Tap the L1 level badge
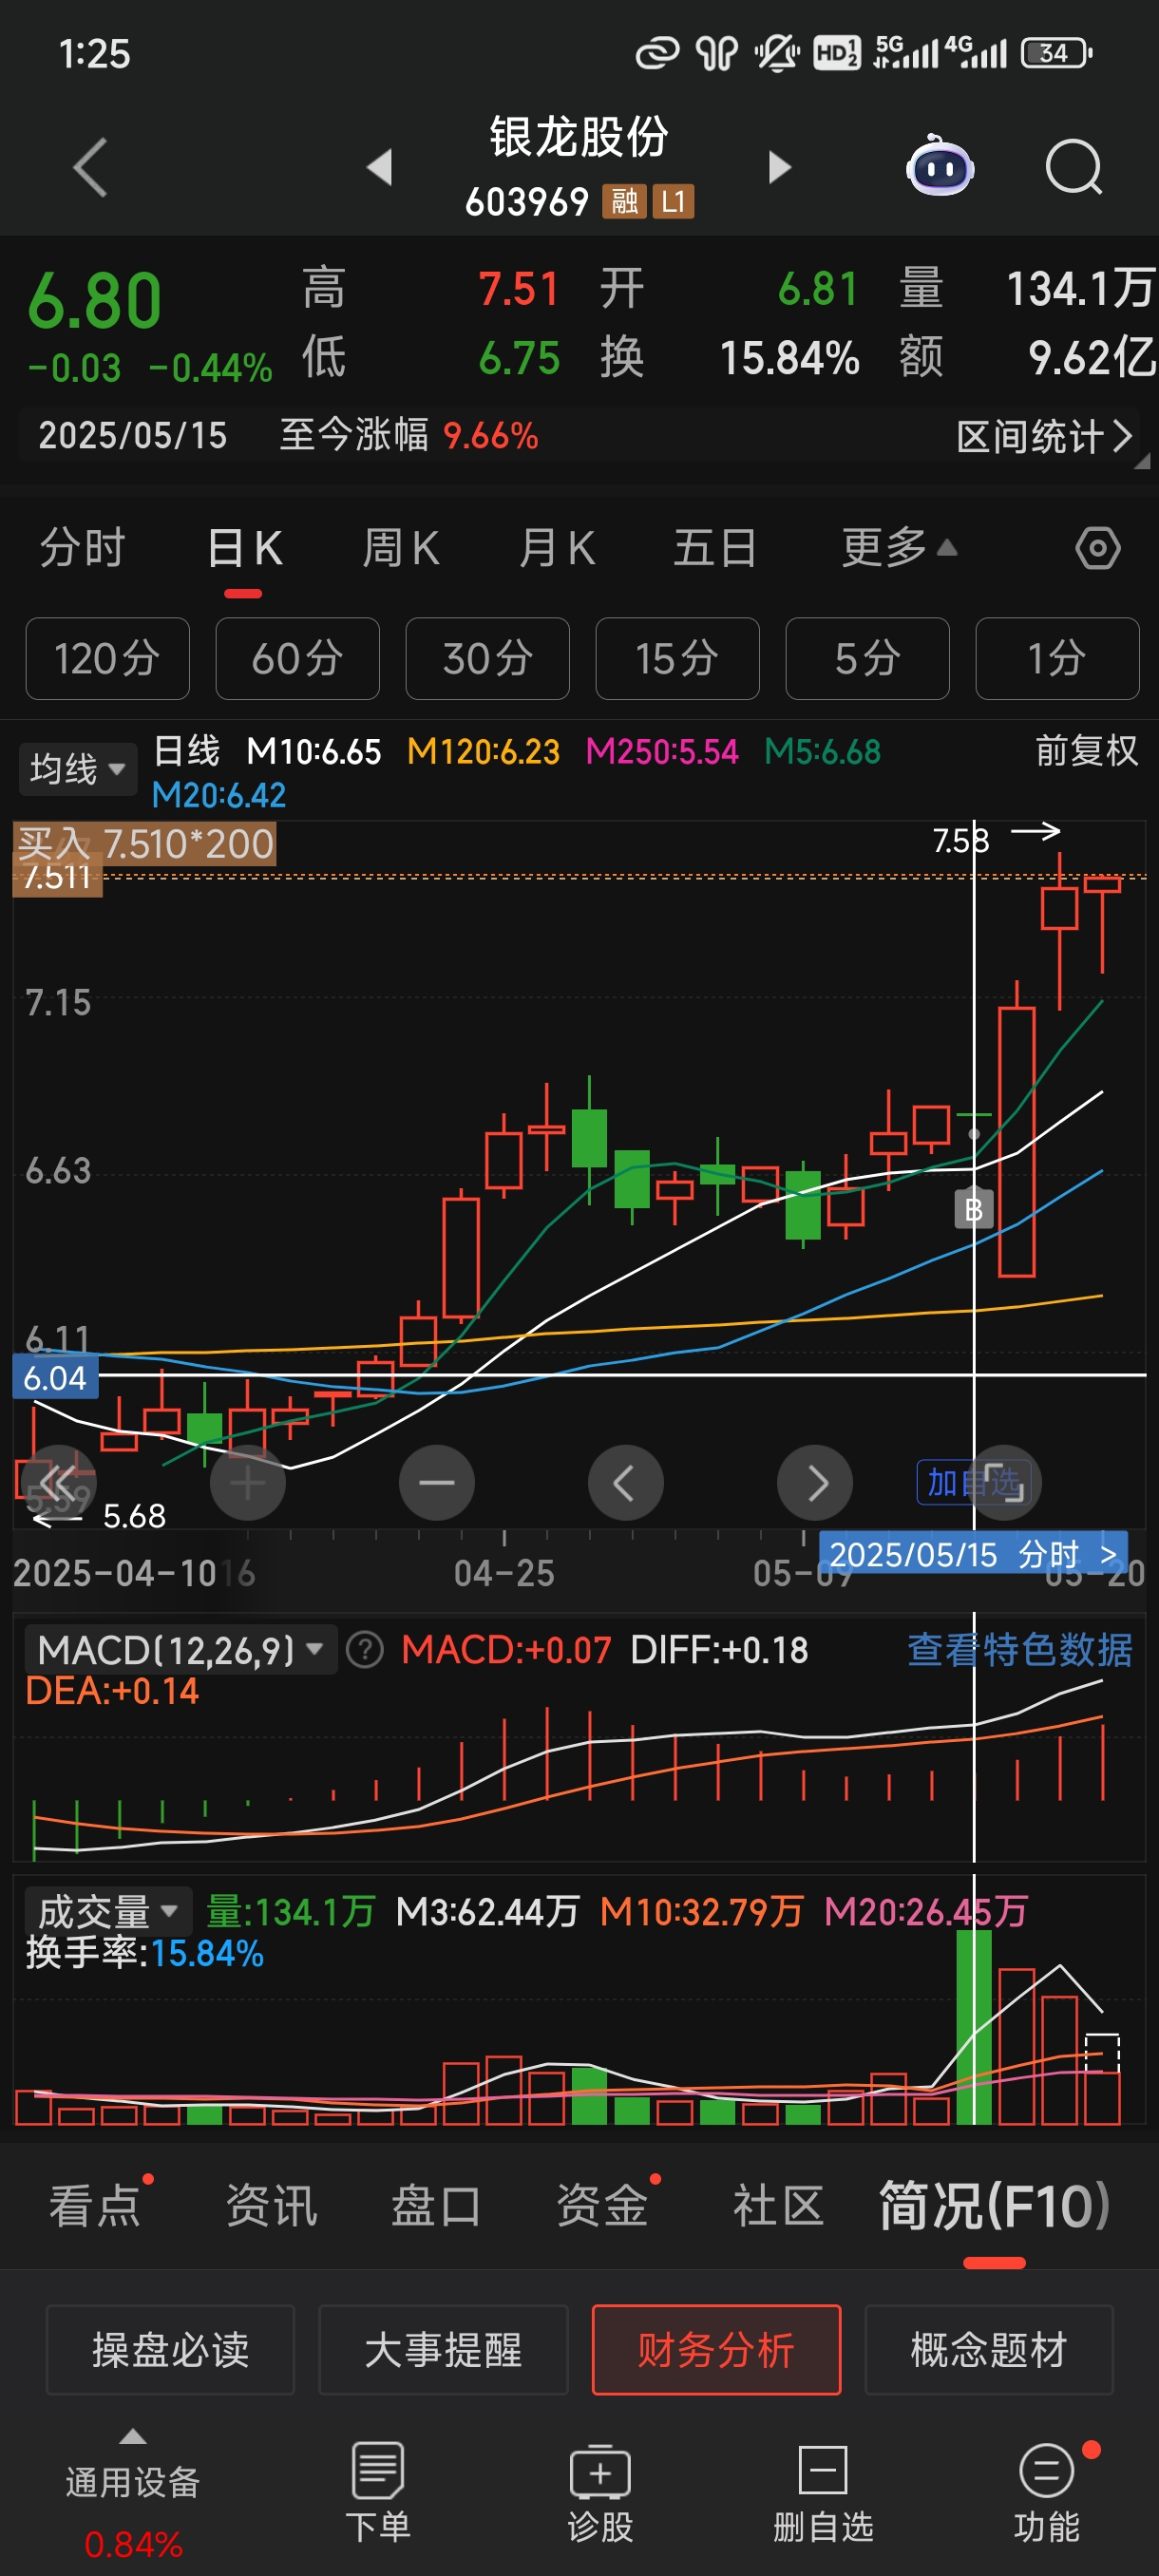Viewport: 1159px width, 2576px height. tap(673, 202)
